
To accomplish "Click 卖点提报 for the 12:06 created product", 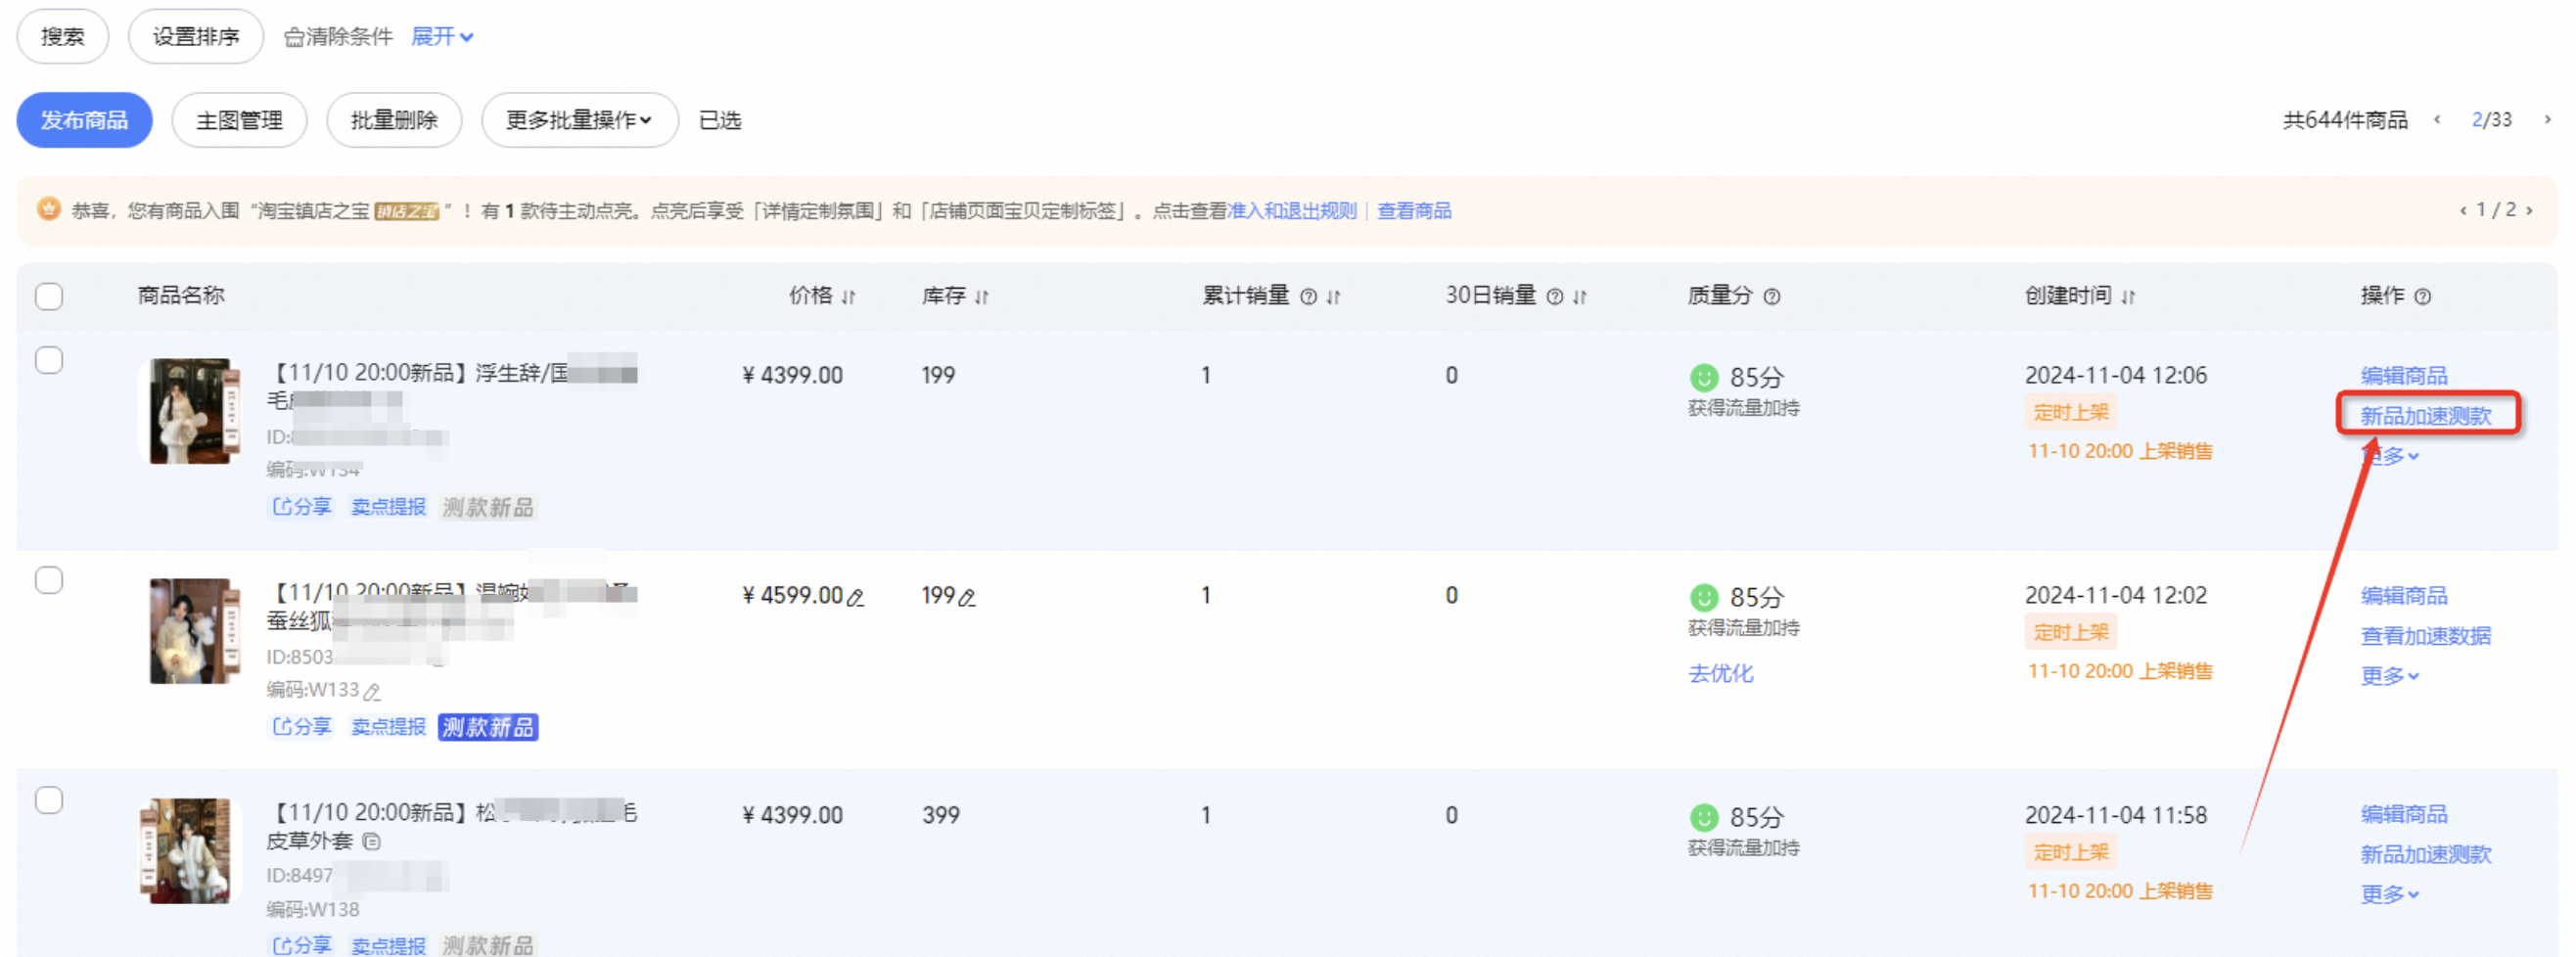I will pos(388,507).
